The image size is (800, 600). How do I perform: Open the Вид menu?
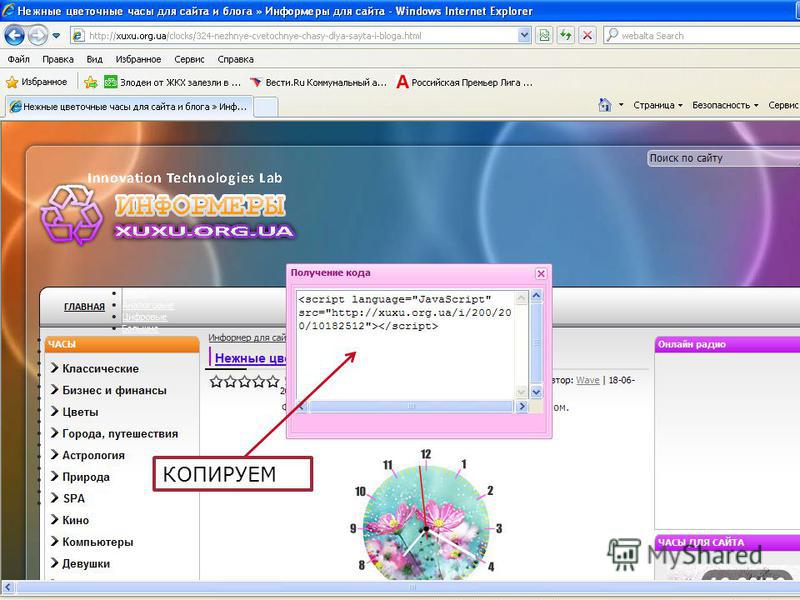click(x=94, y=59)
